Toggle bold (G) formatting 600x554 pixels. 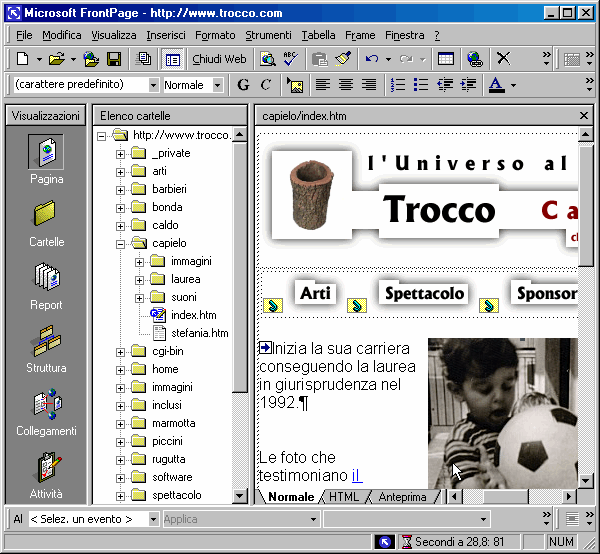click(x=244, y=85)
